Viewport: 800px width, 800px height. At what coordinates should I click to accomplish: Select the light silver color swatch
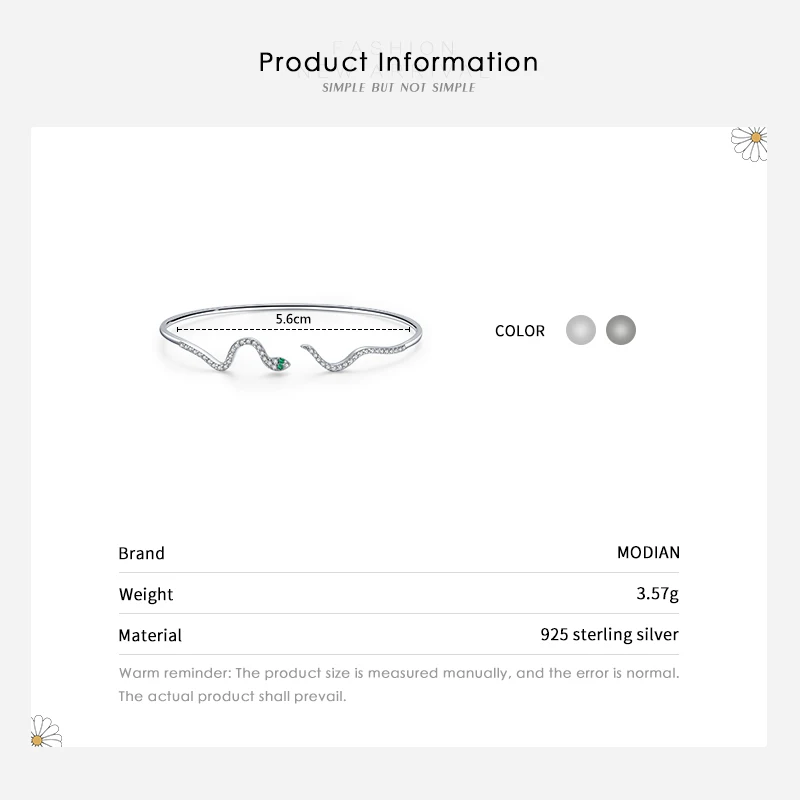[x=581, y=330]
